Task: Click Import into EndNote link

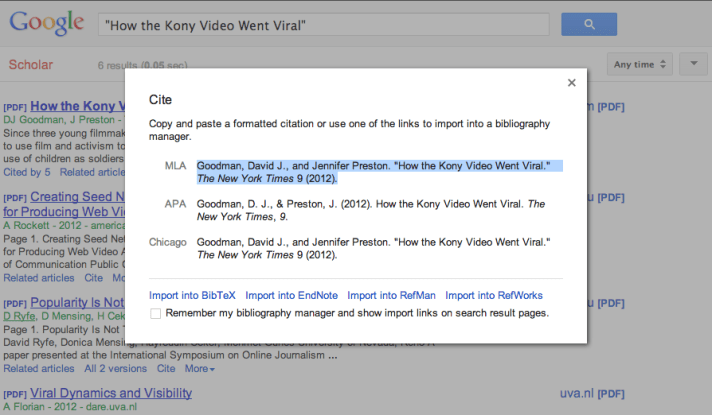Action: (291, 295)
